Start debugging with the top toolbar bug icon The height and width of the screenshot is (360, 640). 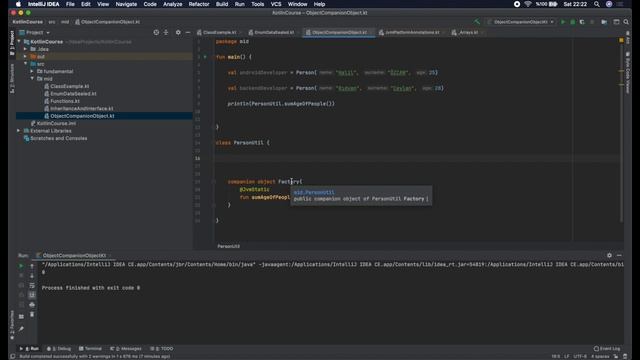click(x=573, y=22)
